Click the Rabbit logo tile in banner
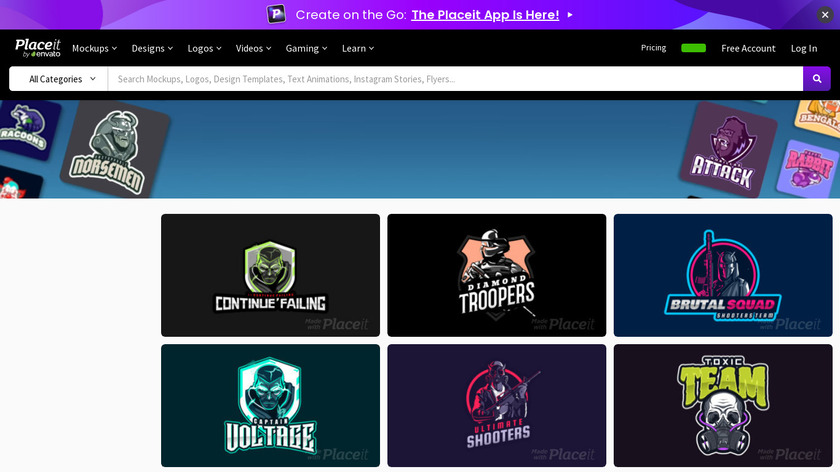The width and height of the screenshot is (840, 472). click(x=808, y=169)
